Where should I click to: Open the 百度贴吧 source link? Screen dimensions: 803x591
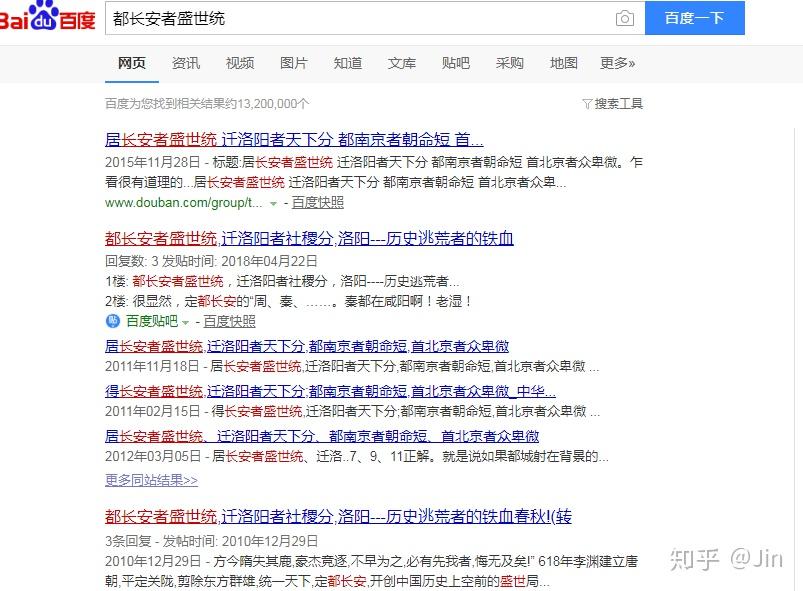click(152, 321)
